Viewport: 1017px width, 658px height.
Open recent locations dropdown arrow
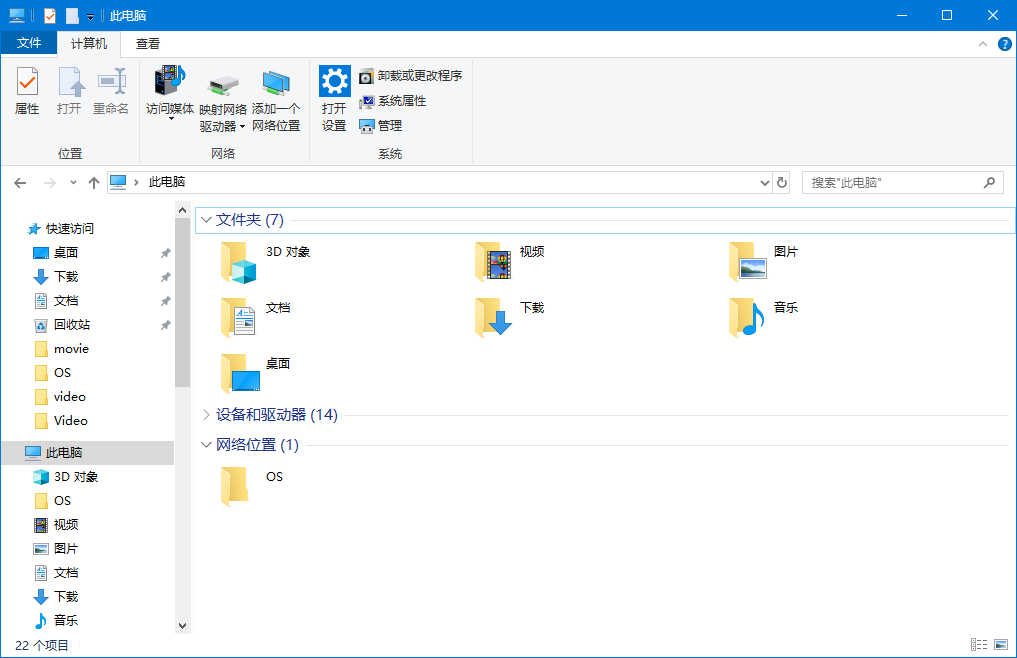73,183
